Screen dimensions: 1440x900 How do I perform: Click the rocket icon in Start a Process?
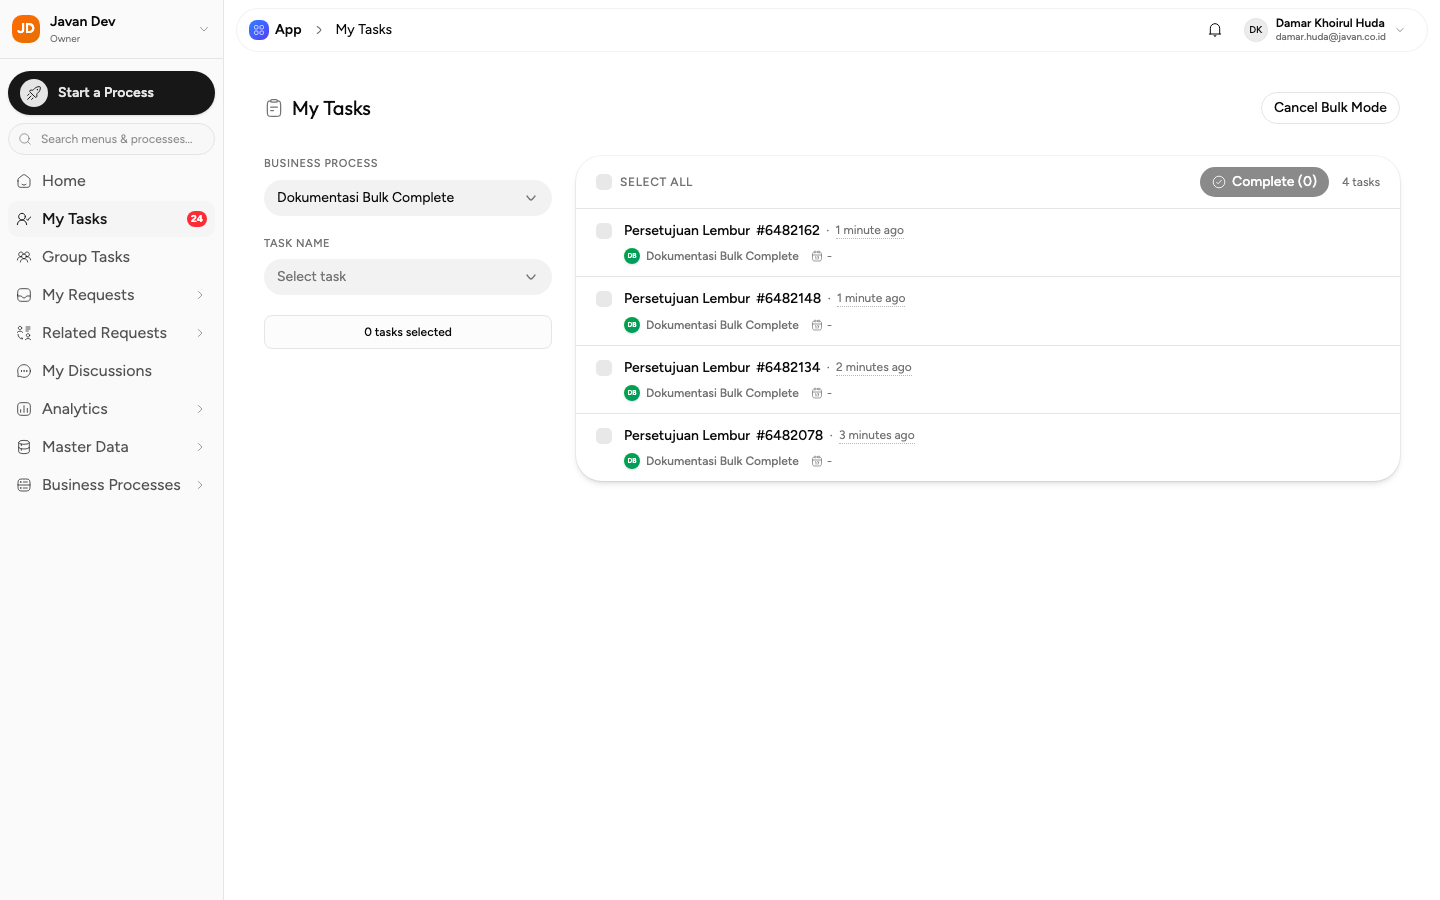(x=34, y=93)
